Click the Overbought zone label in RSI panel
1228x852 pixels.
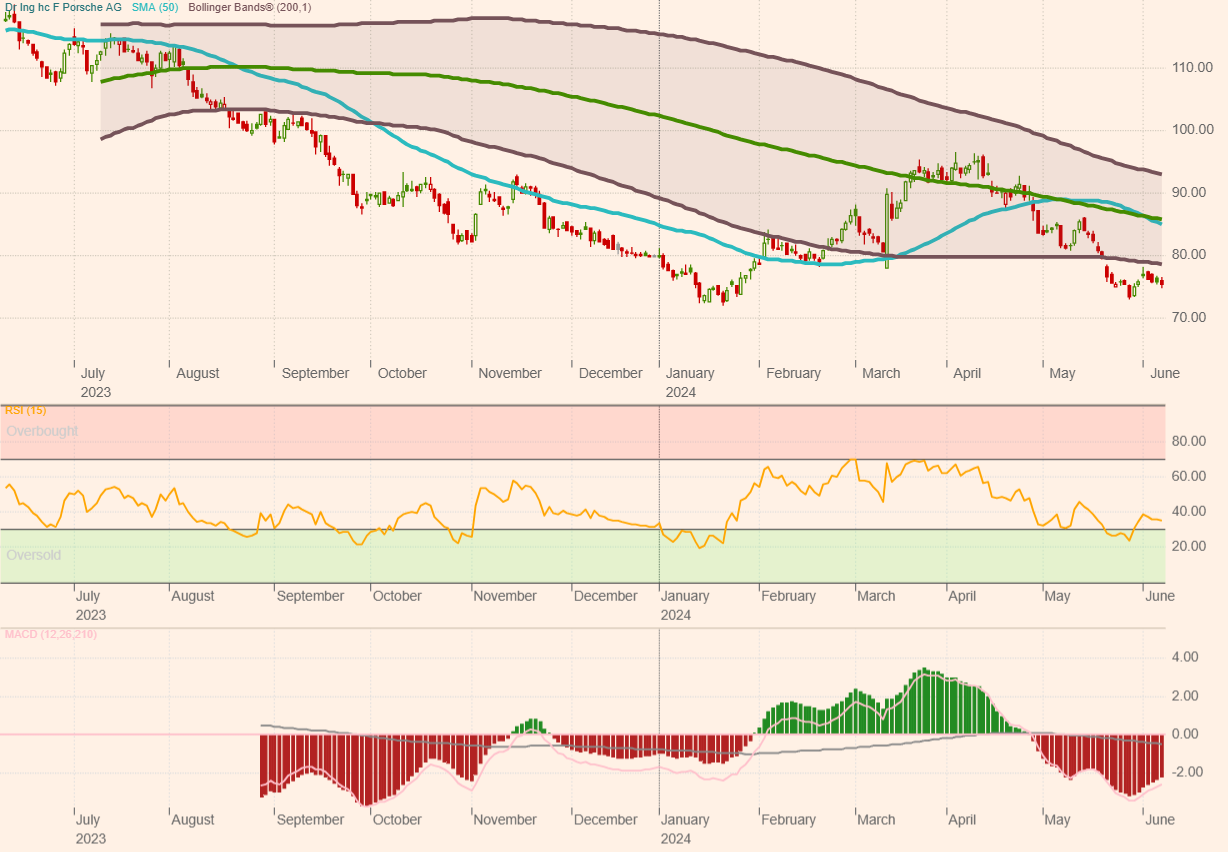[42, 431]
